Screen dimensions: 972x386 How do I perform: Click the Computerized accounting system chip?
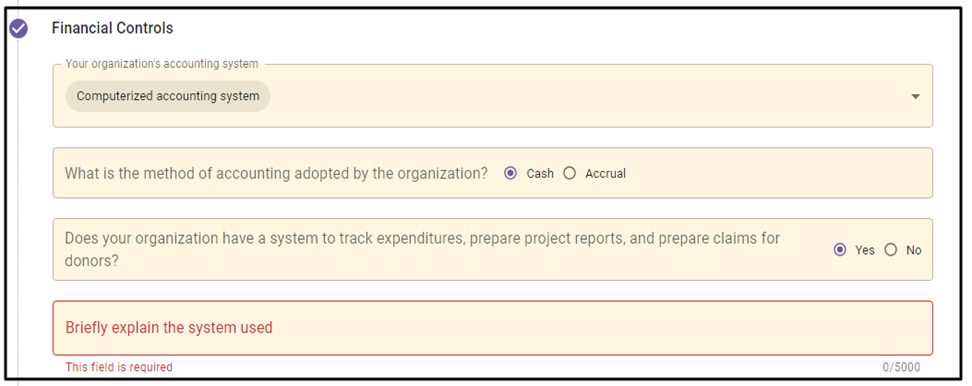(x=168, y=96)
